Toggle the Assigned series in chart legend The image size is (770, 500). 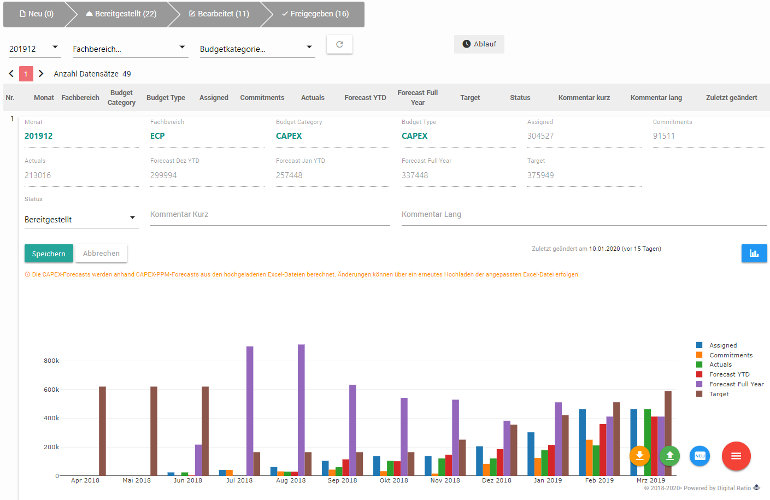pyautogui.click(x=722, y=345)
